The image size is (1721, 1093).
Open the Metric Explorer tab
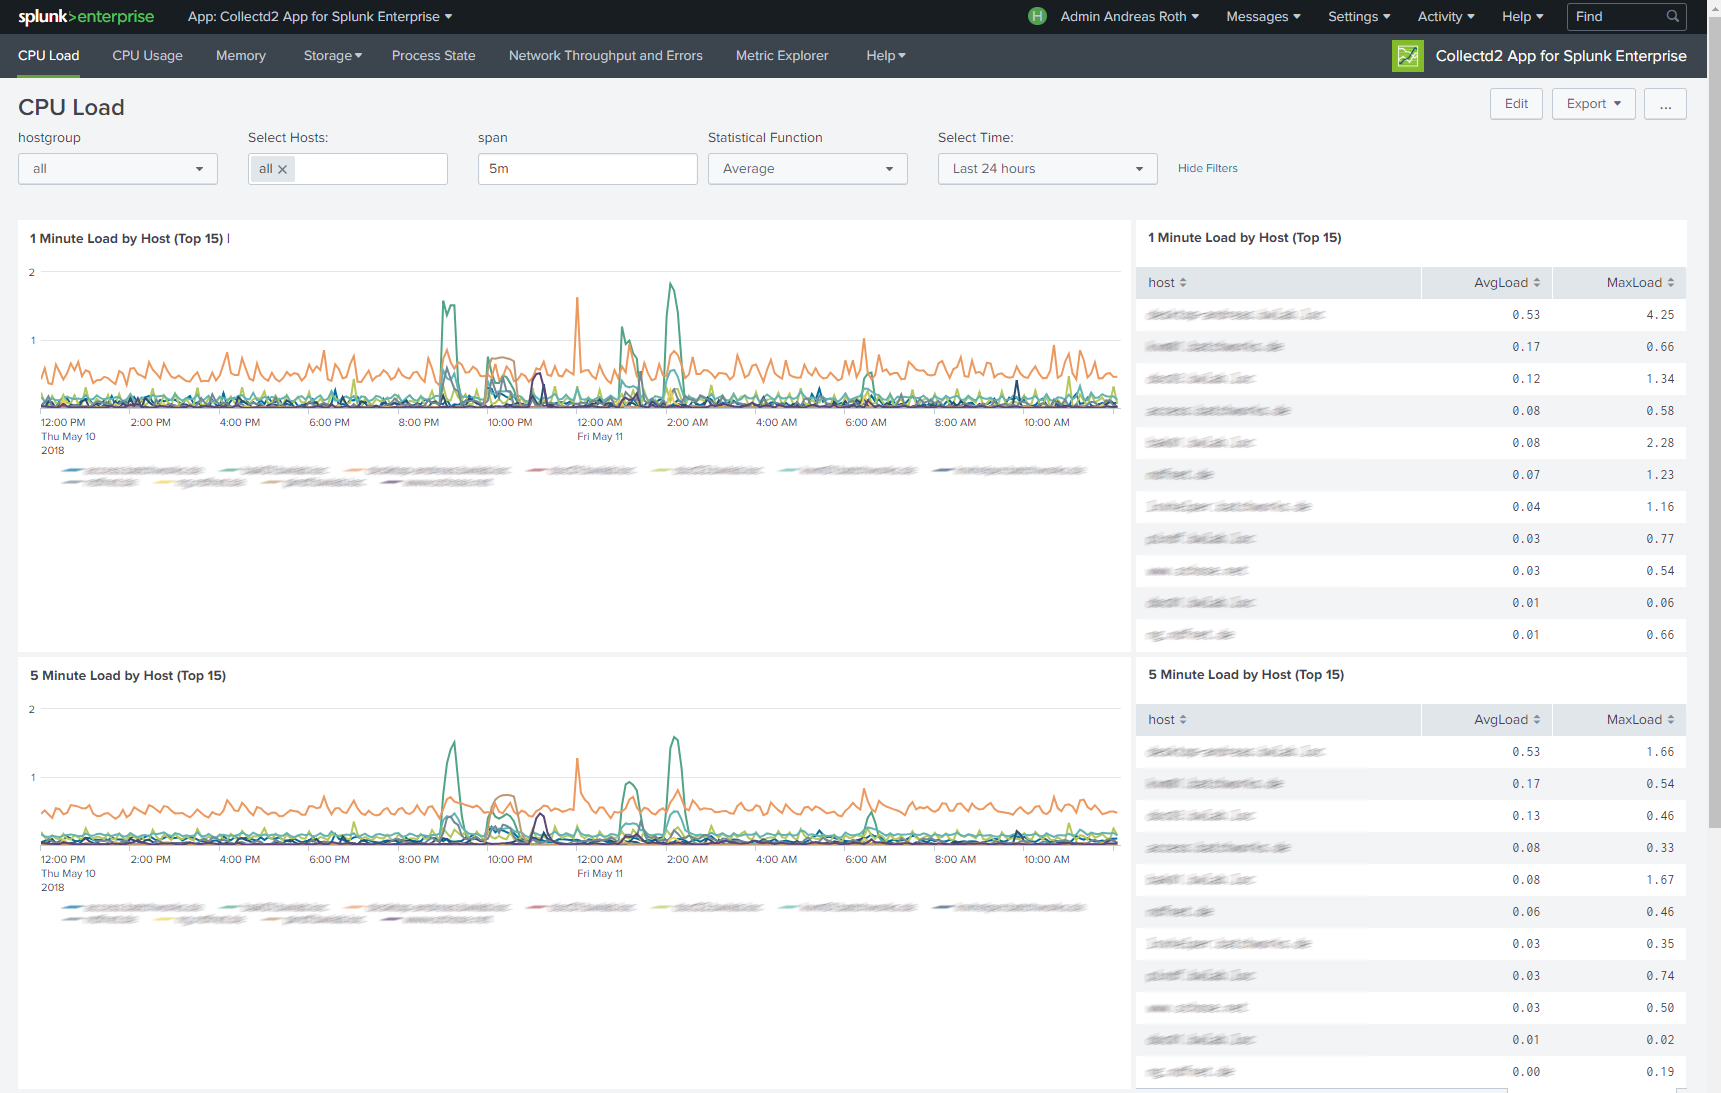tap(782, 56)
